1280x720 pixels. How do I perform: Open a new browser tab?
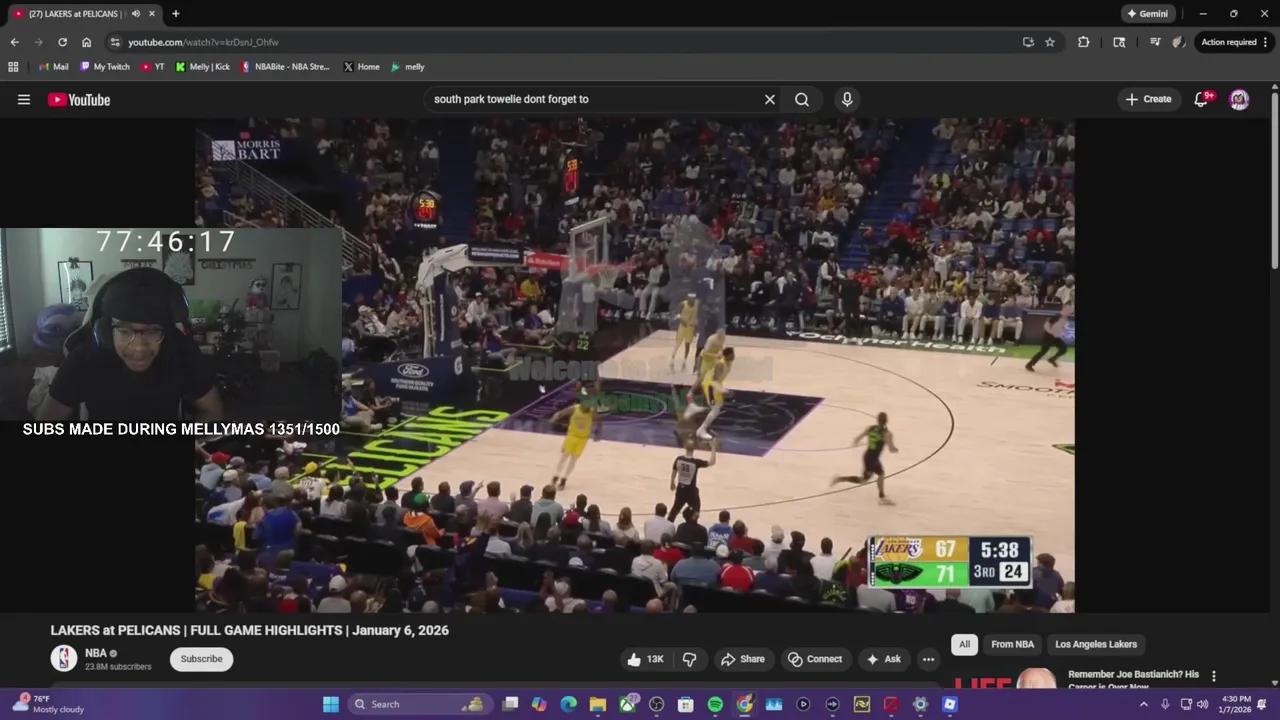pos(176,14)
